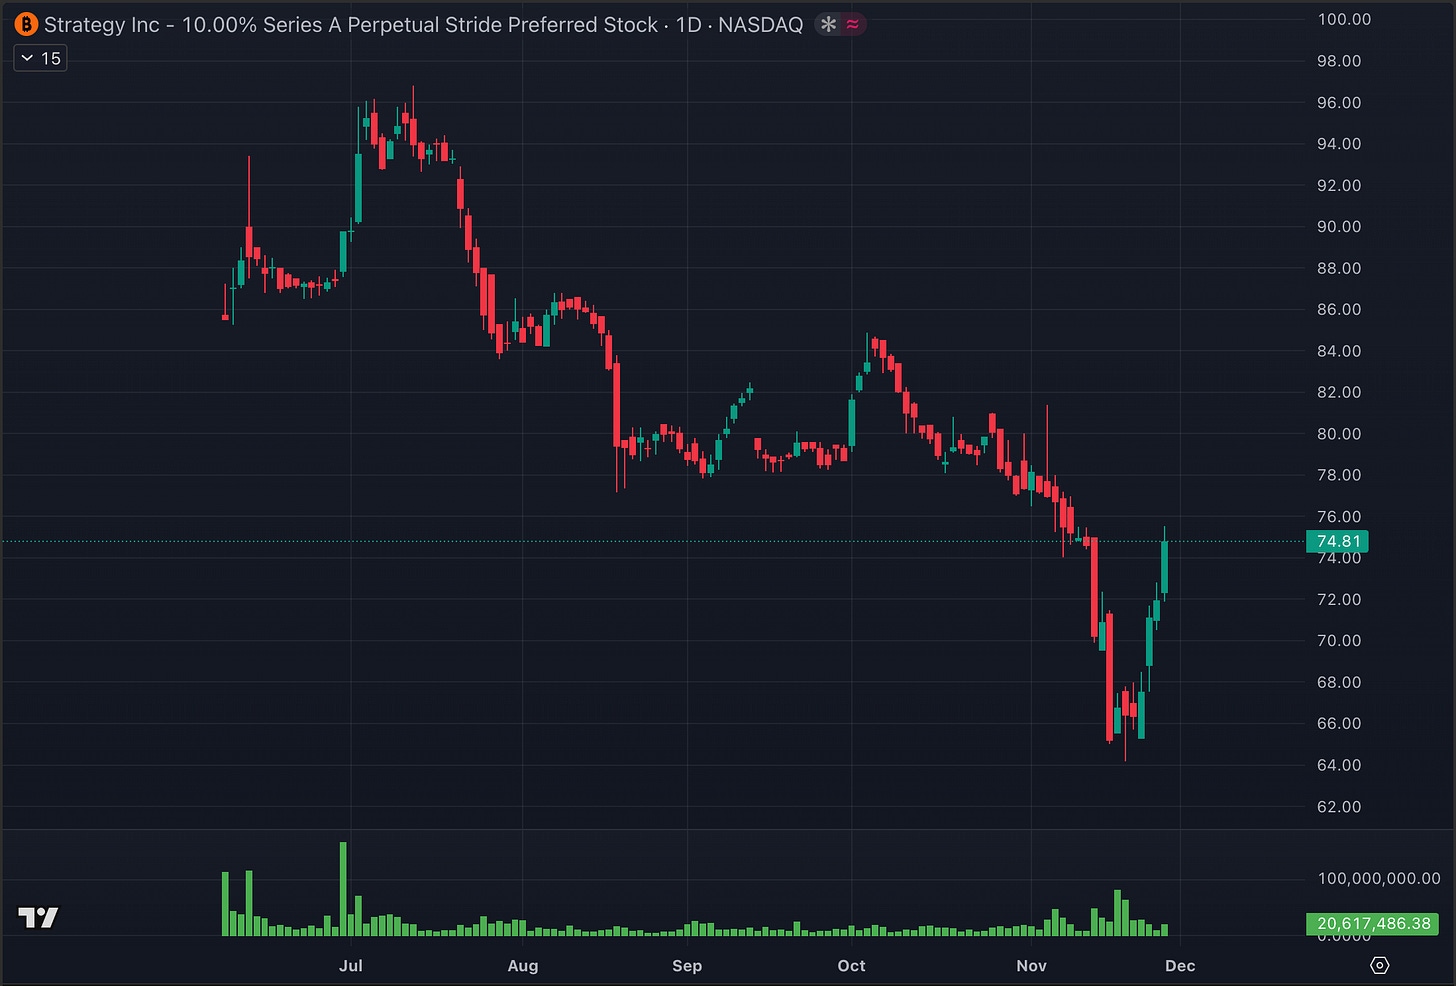Image resolution: width=1456 pixels, height=986 pixels.
Task: Click the Dec label on time axis
Action: point(1180,965)
